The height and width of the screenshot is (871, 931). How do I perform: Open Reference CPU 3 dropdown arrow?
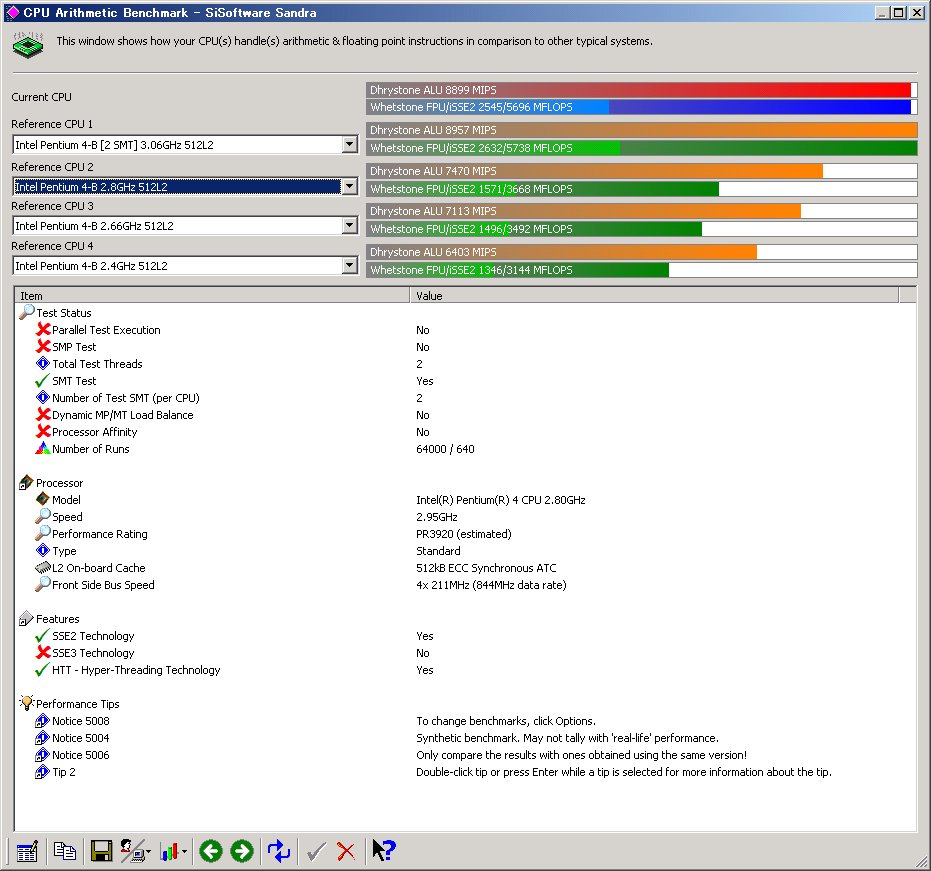(x=350, y=226)
